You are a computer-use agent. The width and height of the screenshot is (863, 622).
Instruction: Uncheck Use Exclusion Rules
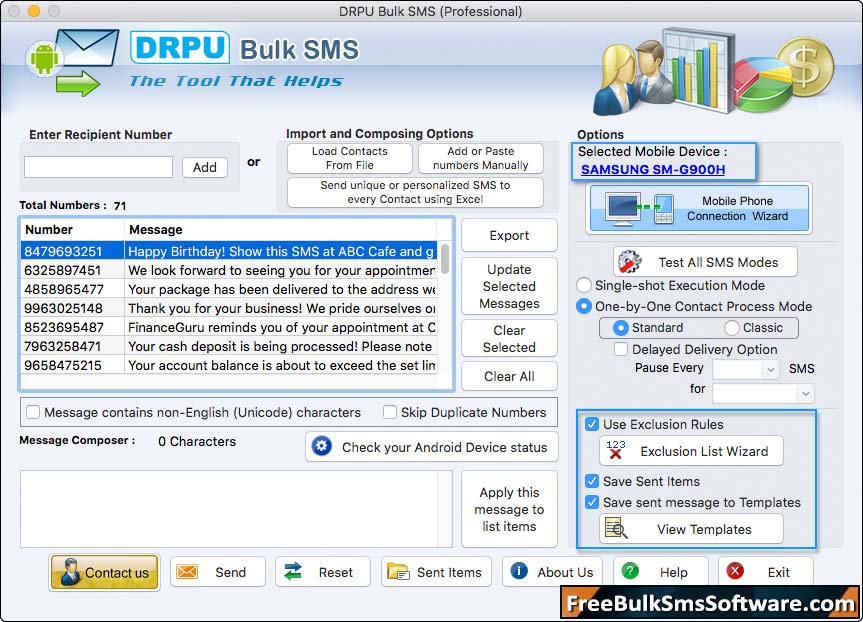coord(592,424)
